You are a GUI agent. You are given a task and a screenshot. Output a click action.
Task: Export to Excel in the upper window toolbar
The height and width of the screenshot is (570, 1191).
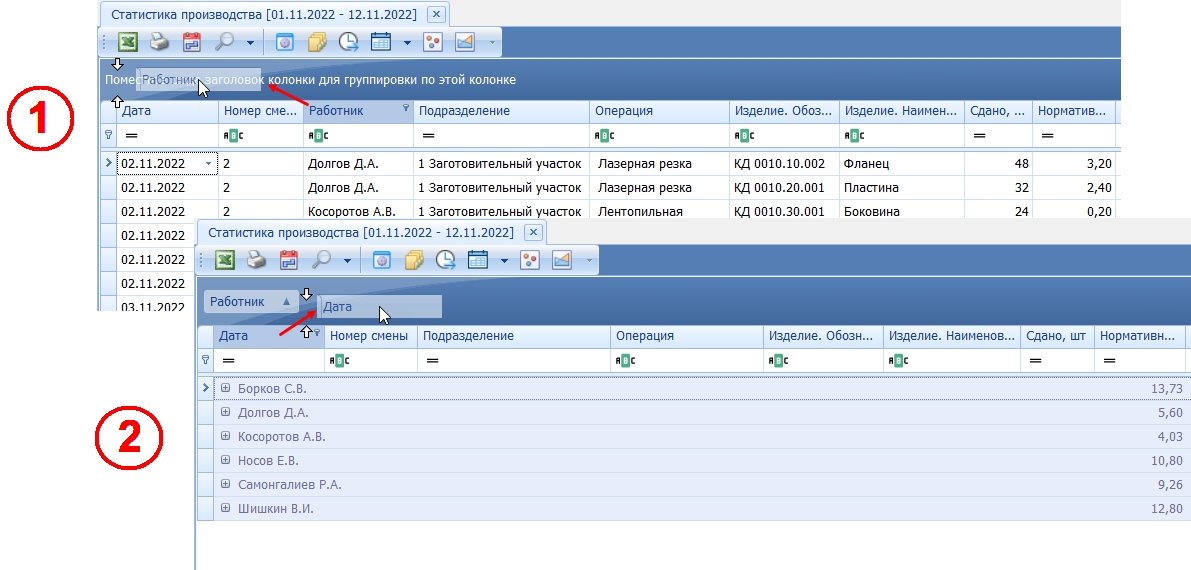pos(128,42)
